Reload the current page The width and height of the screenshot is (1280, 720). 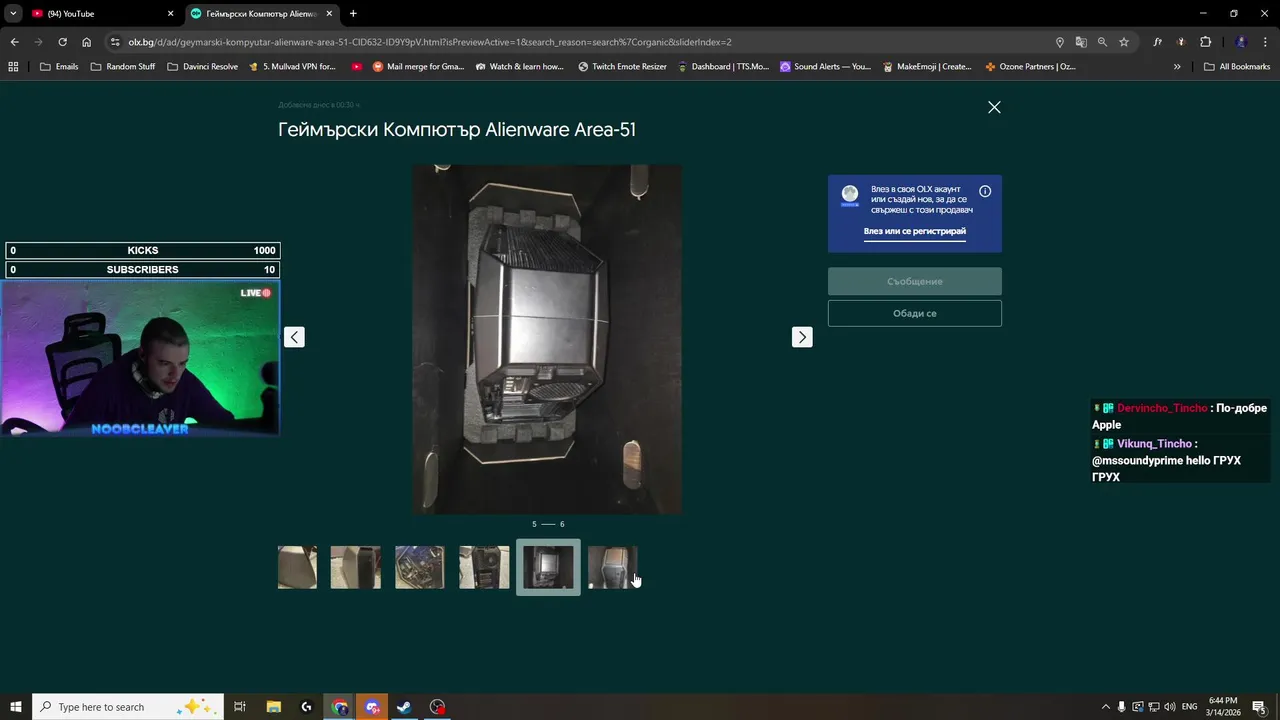point(62,42)
